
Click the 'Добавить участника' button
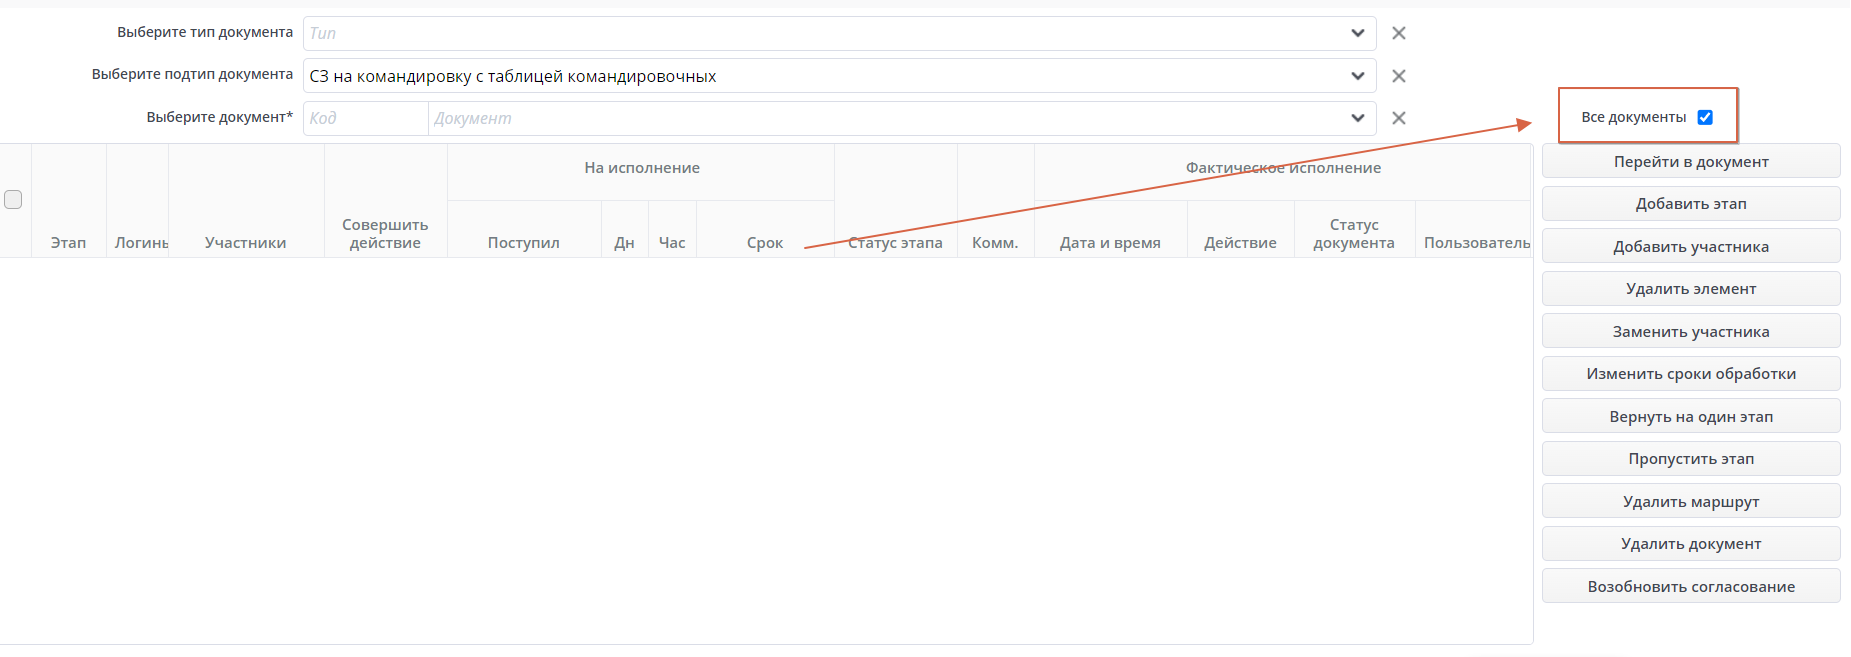point(1691,246)
